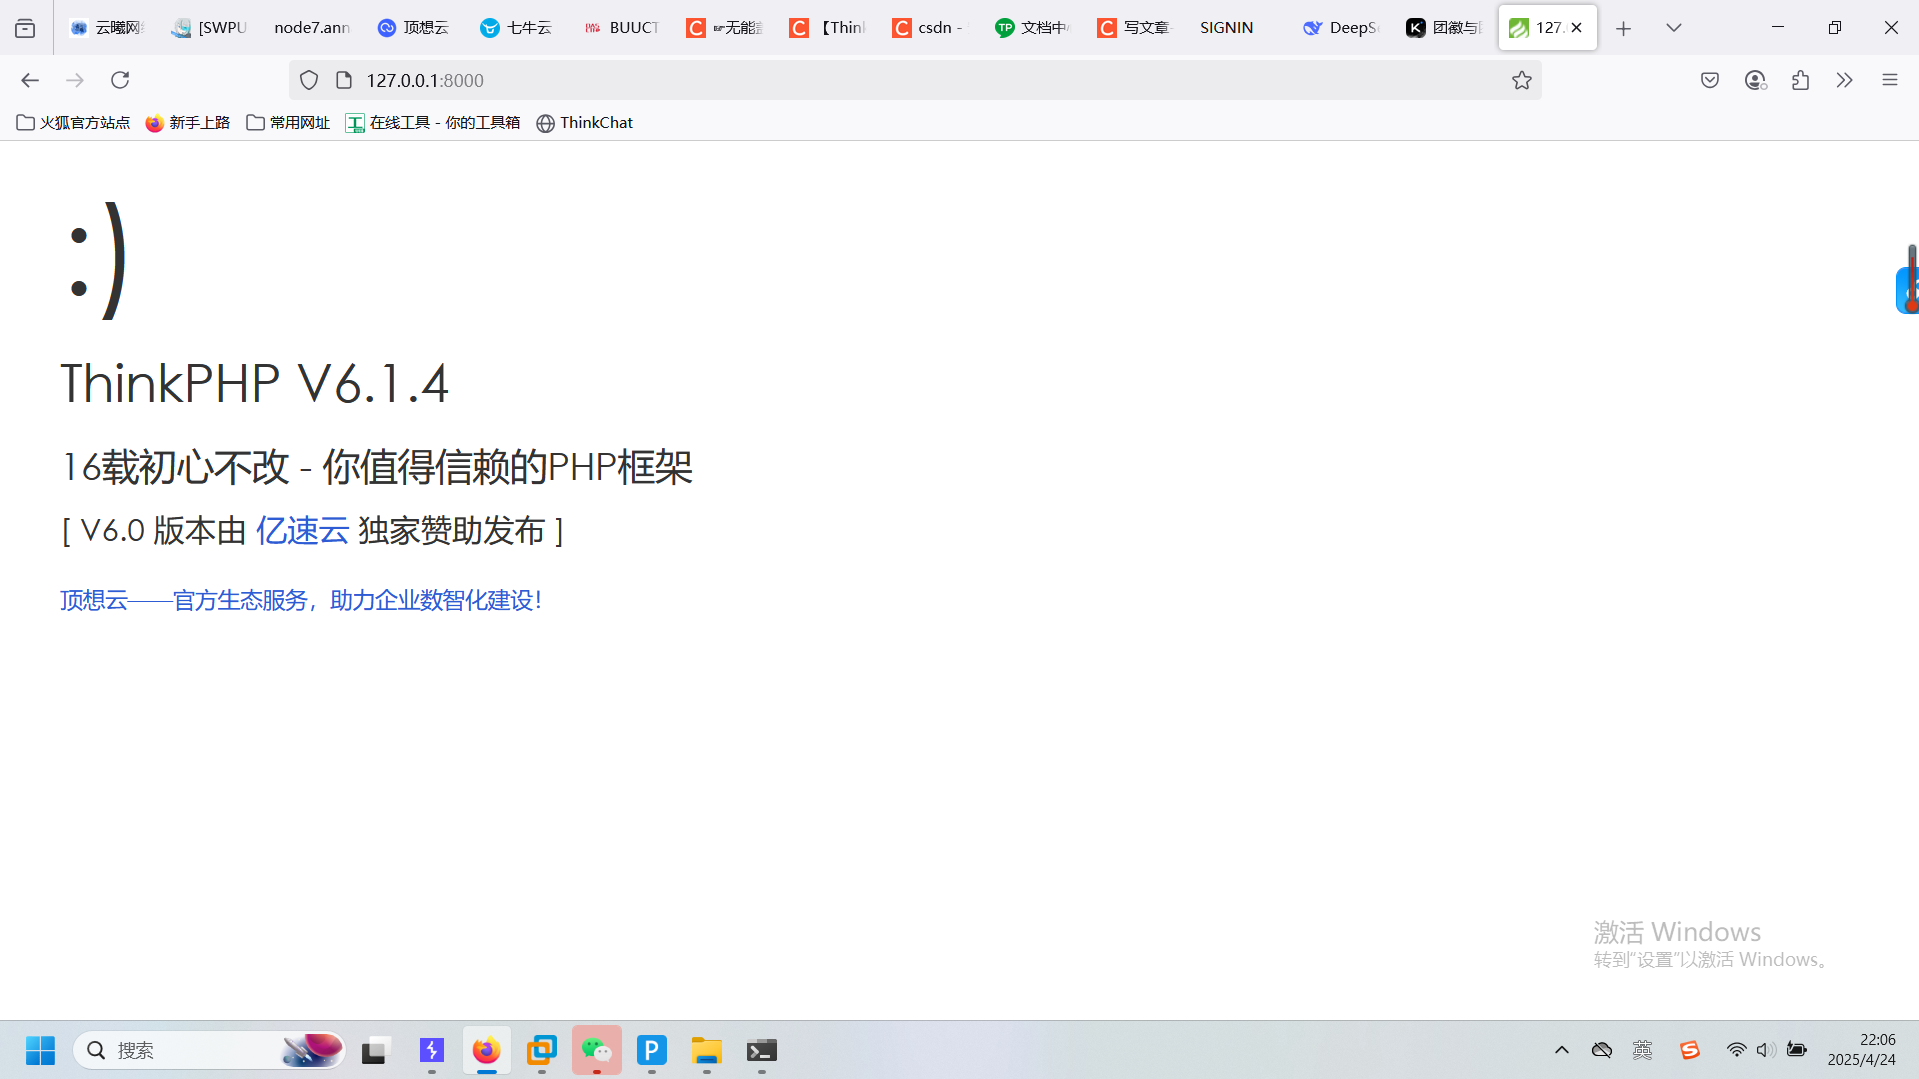Open the cloud sync tray icon
1919x1079 pixels.
1602,1050
